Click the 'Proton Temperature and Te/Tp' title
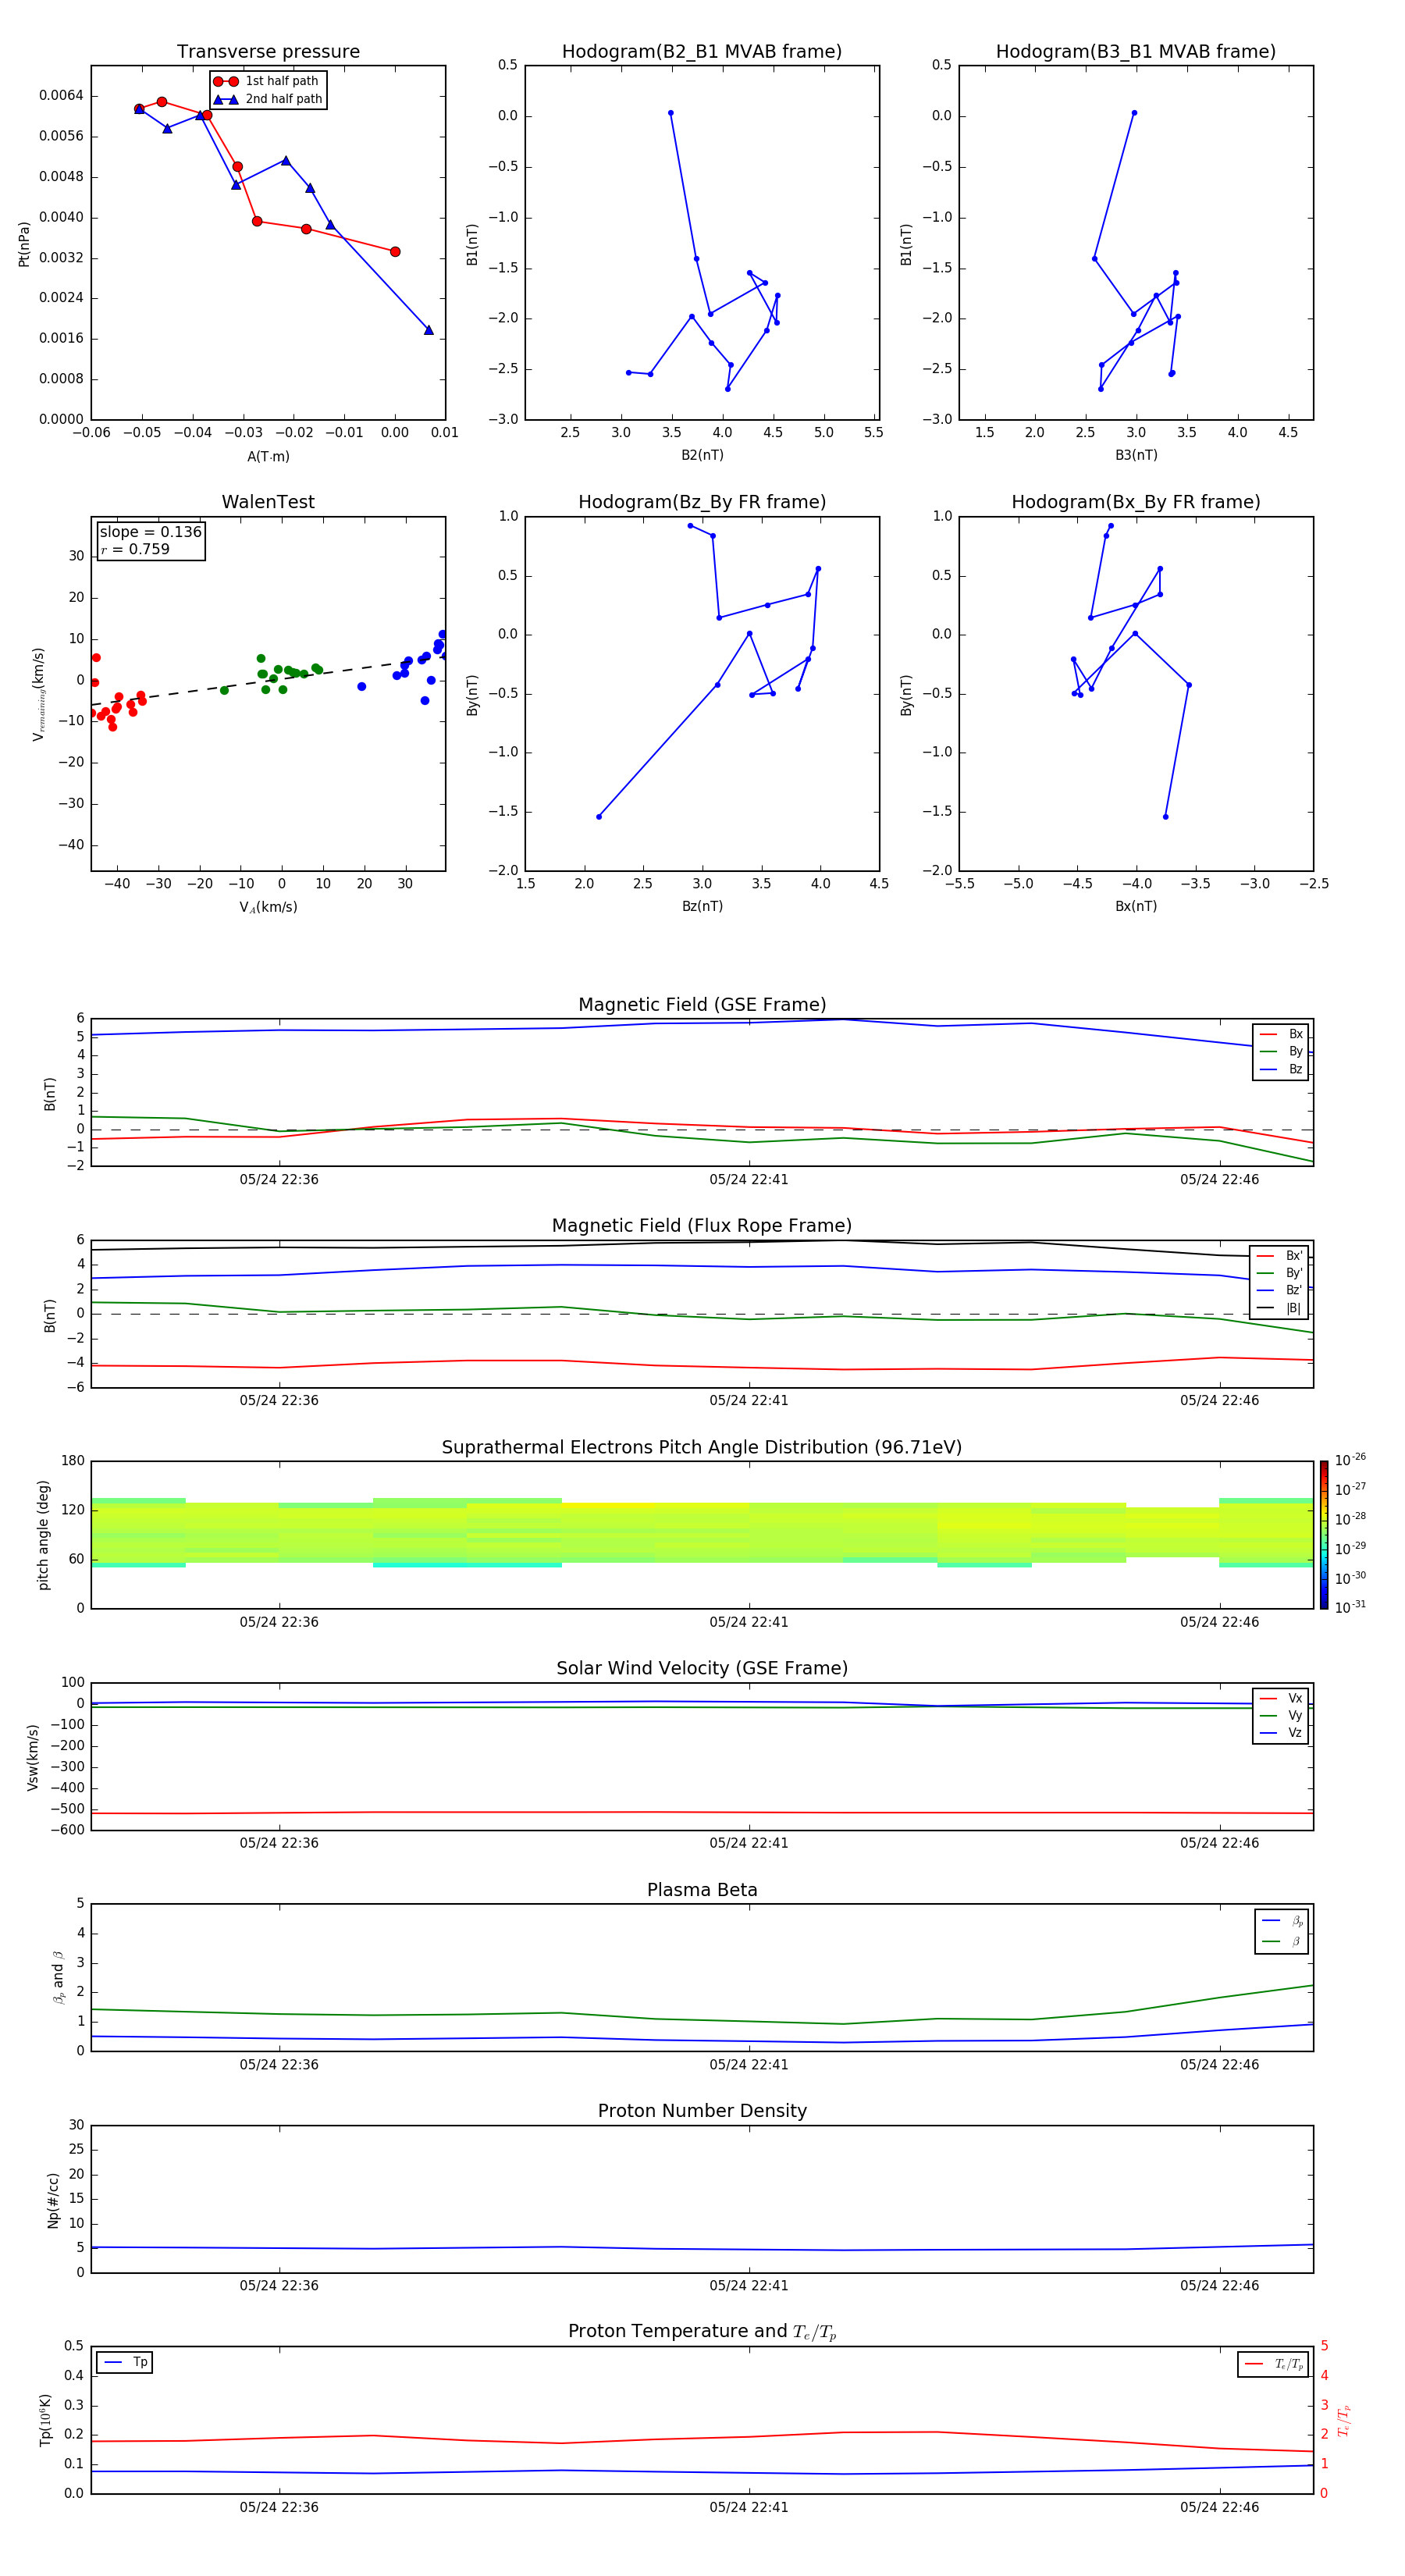Screen dimensions: 1405x2576 (x=702, y=2332)
